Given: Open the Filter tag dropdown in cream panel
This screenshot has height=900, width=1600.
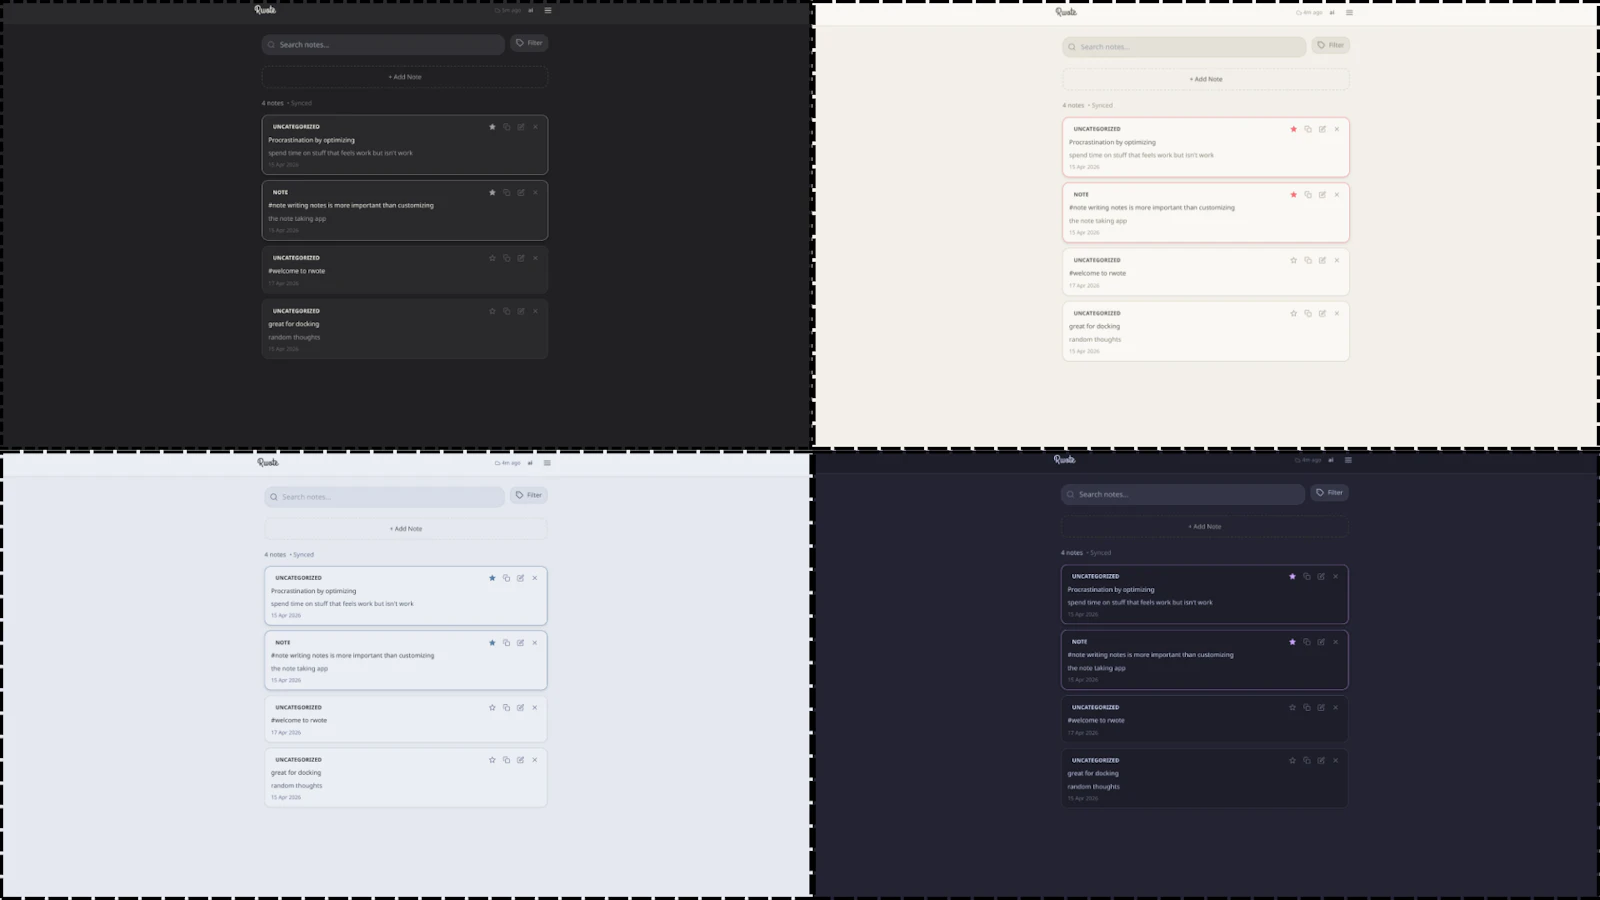Looking at the screenshot, I should click(1330, 45).
